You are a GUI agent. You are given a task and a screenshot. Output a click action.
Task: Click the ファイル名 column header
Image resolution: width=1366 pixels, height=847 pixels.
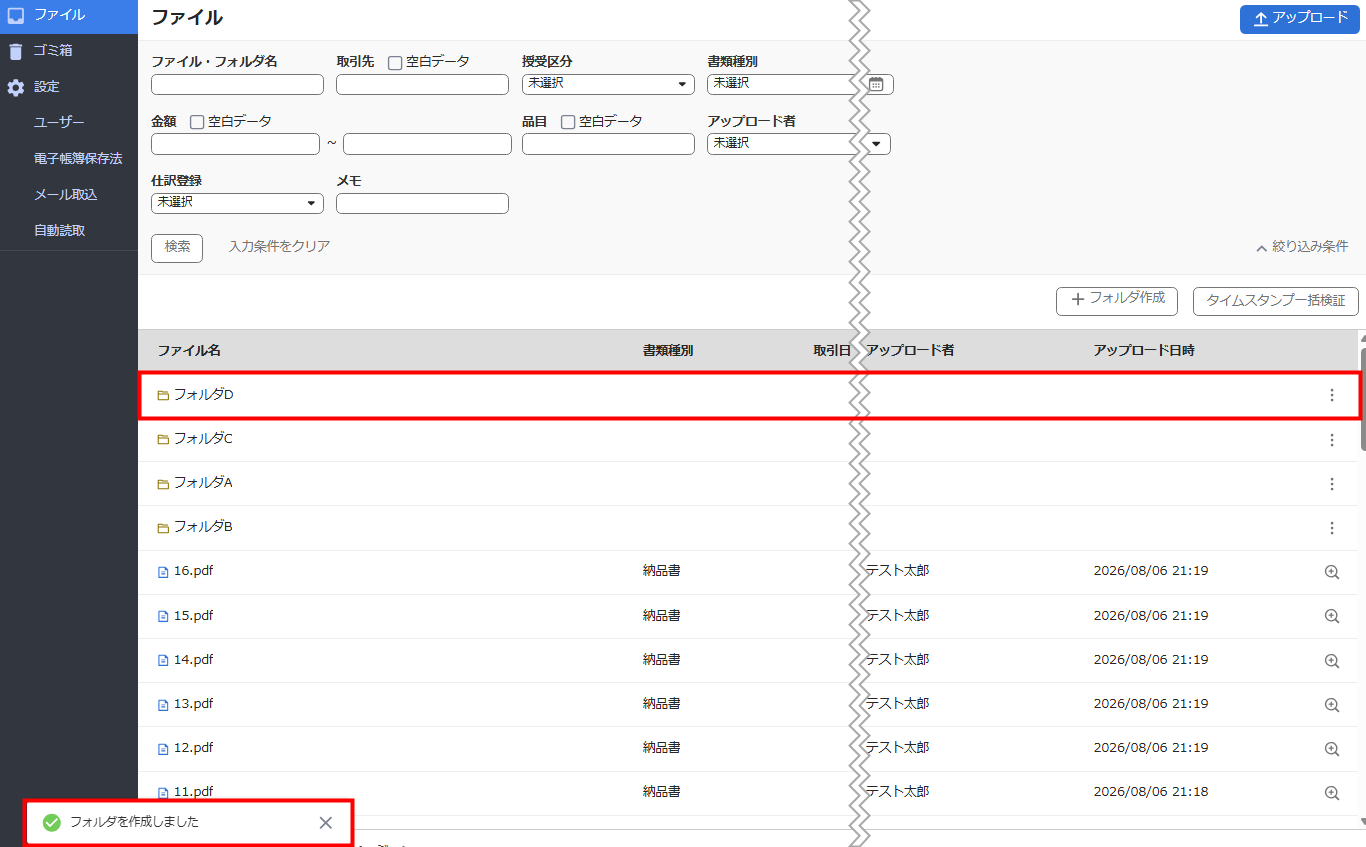coord(189,351)
